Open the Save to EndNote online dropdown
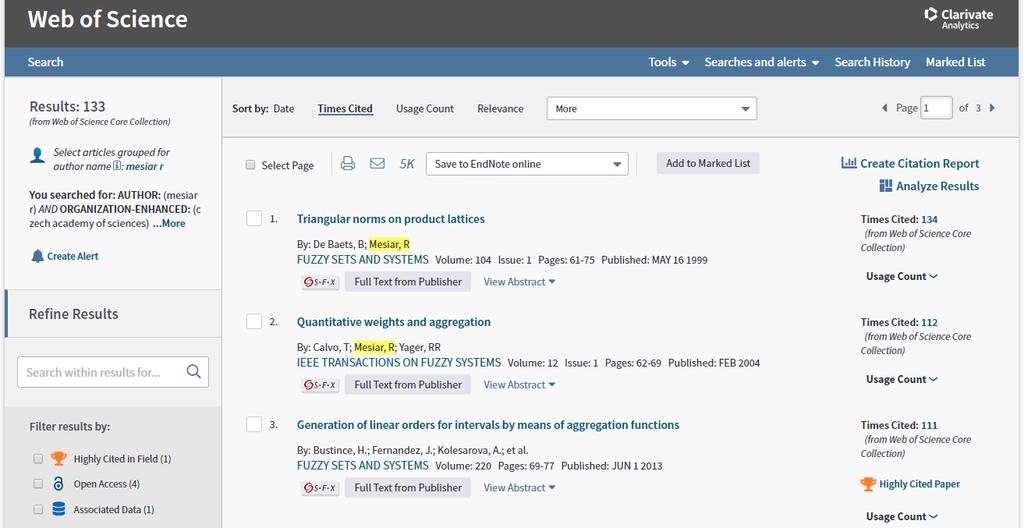Viewport: 1024px width, 528px height. click(527, 164)
